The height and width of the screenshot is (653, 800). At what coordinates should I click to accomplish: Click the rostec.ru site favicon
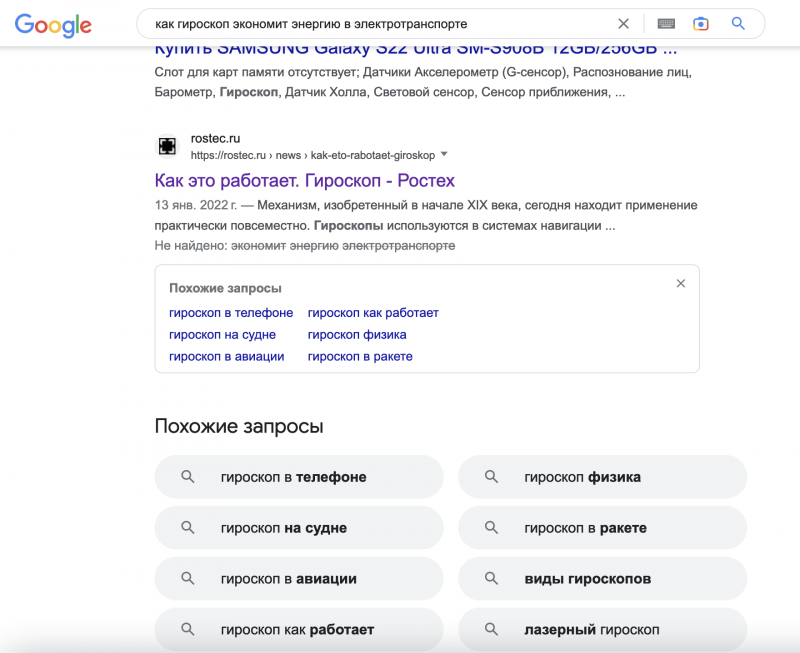point(167,146)
